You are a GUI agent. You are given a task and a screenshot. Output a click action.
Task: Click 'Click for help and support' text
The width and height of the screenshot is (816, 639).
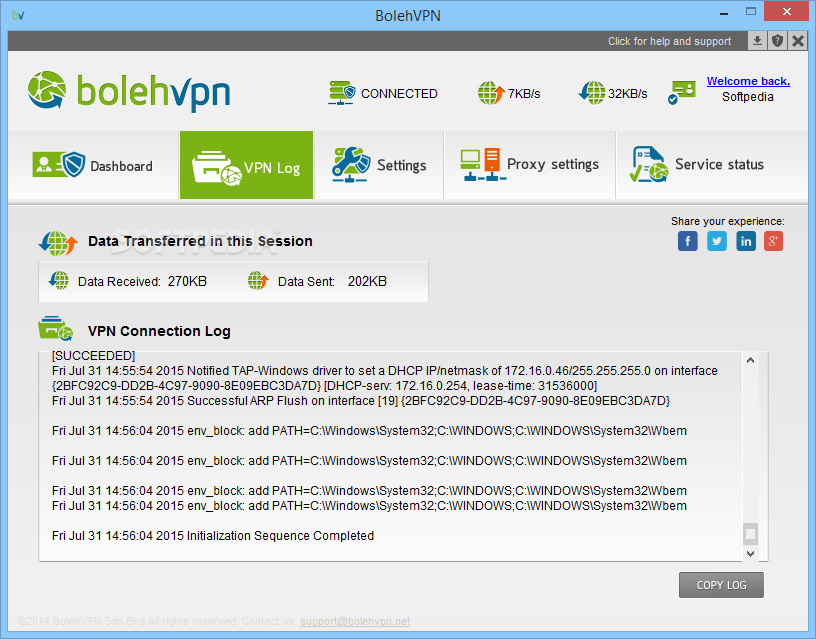coord(669,41)
